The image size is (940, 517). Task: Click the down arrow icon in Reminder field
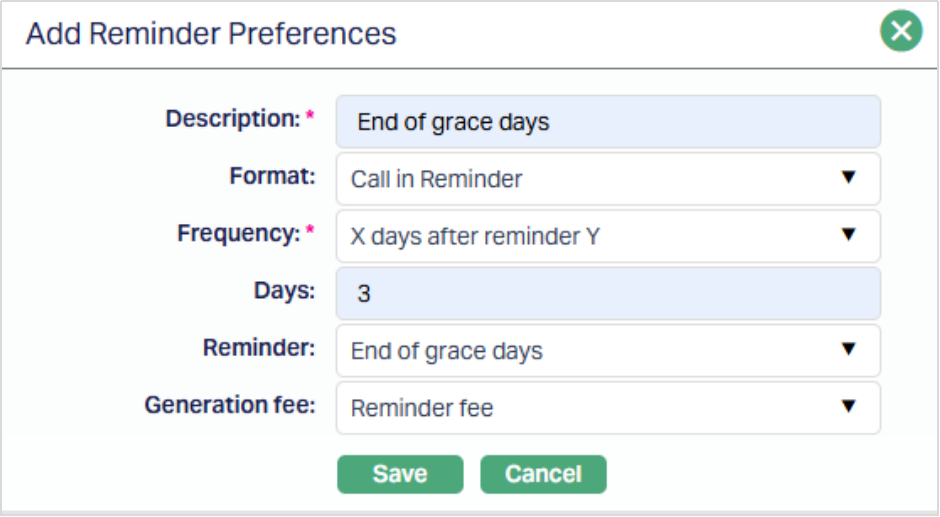pyautogui.click(x=849, y=350)
